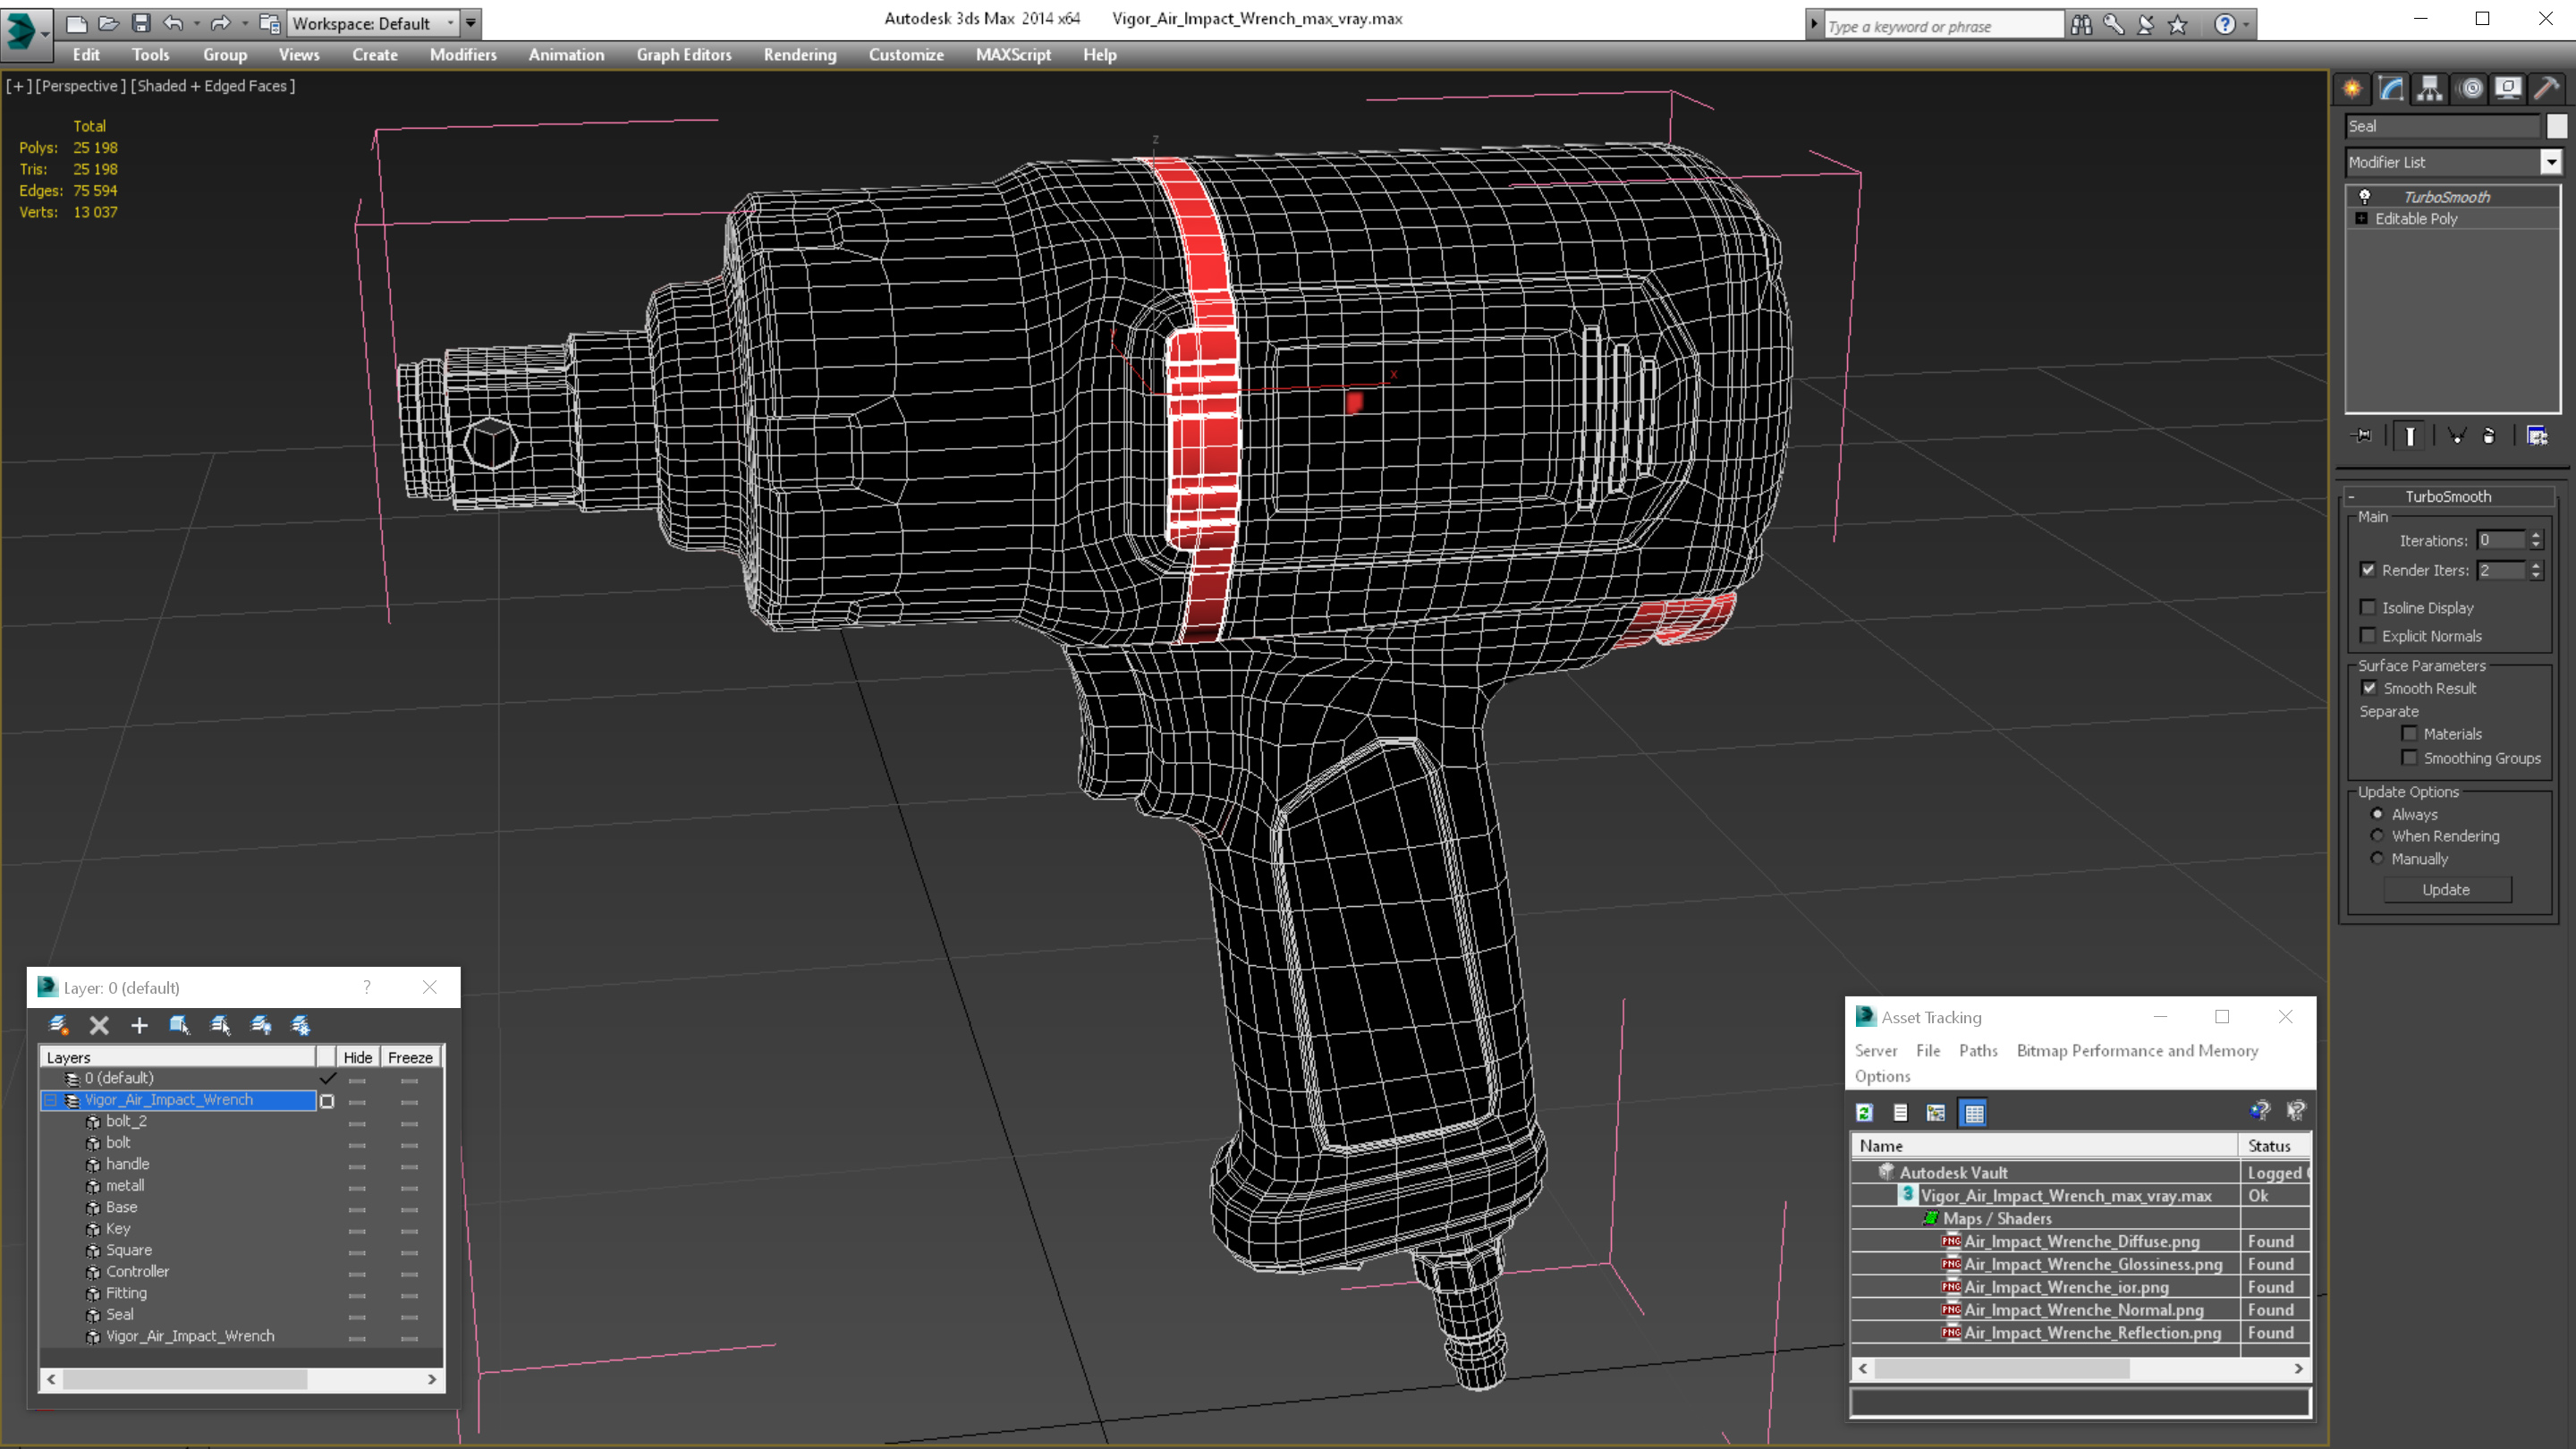Open the Display command panel tab

click(2508, 89)
